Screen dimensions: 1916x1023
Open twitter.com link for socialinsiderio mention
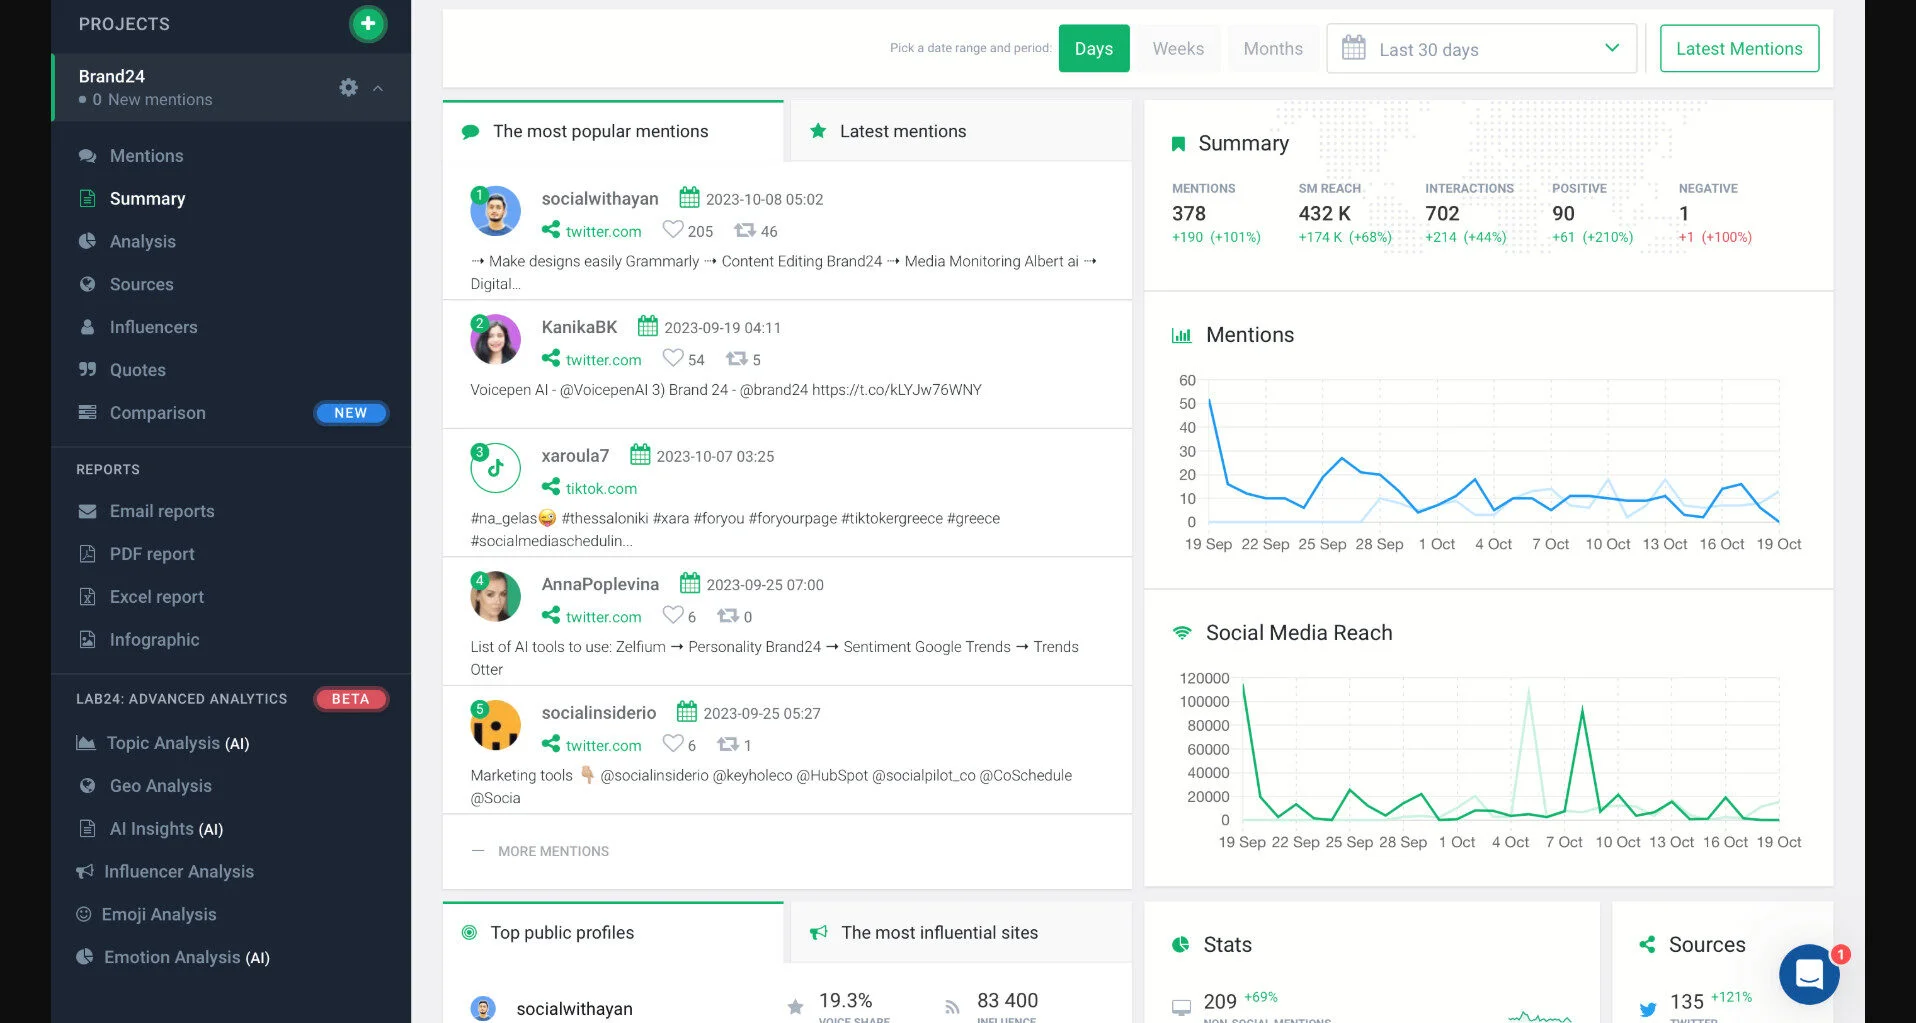[603, 745]
